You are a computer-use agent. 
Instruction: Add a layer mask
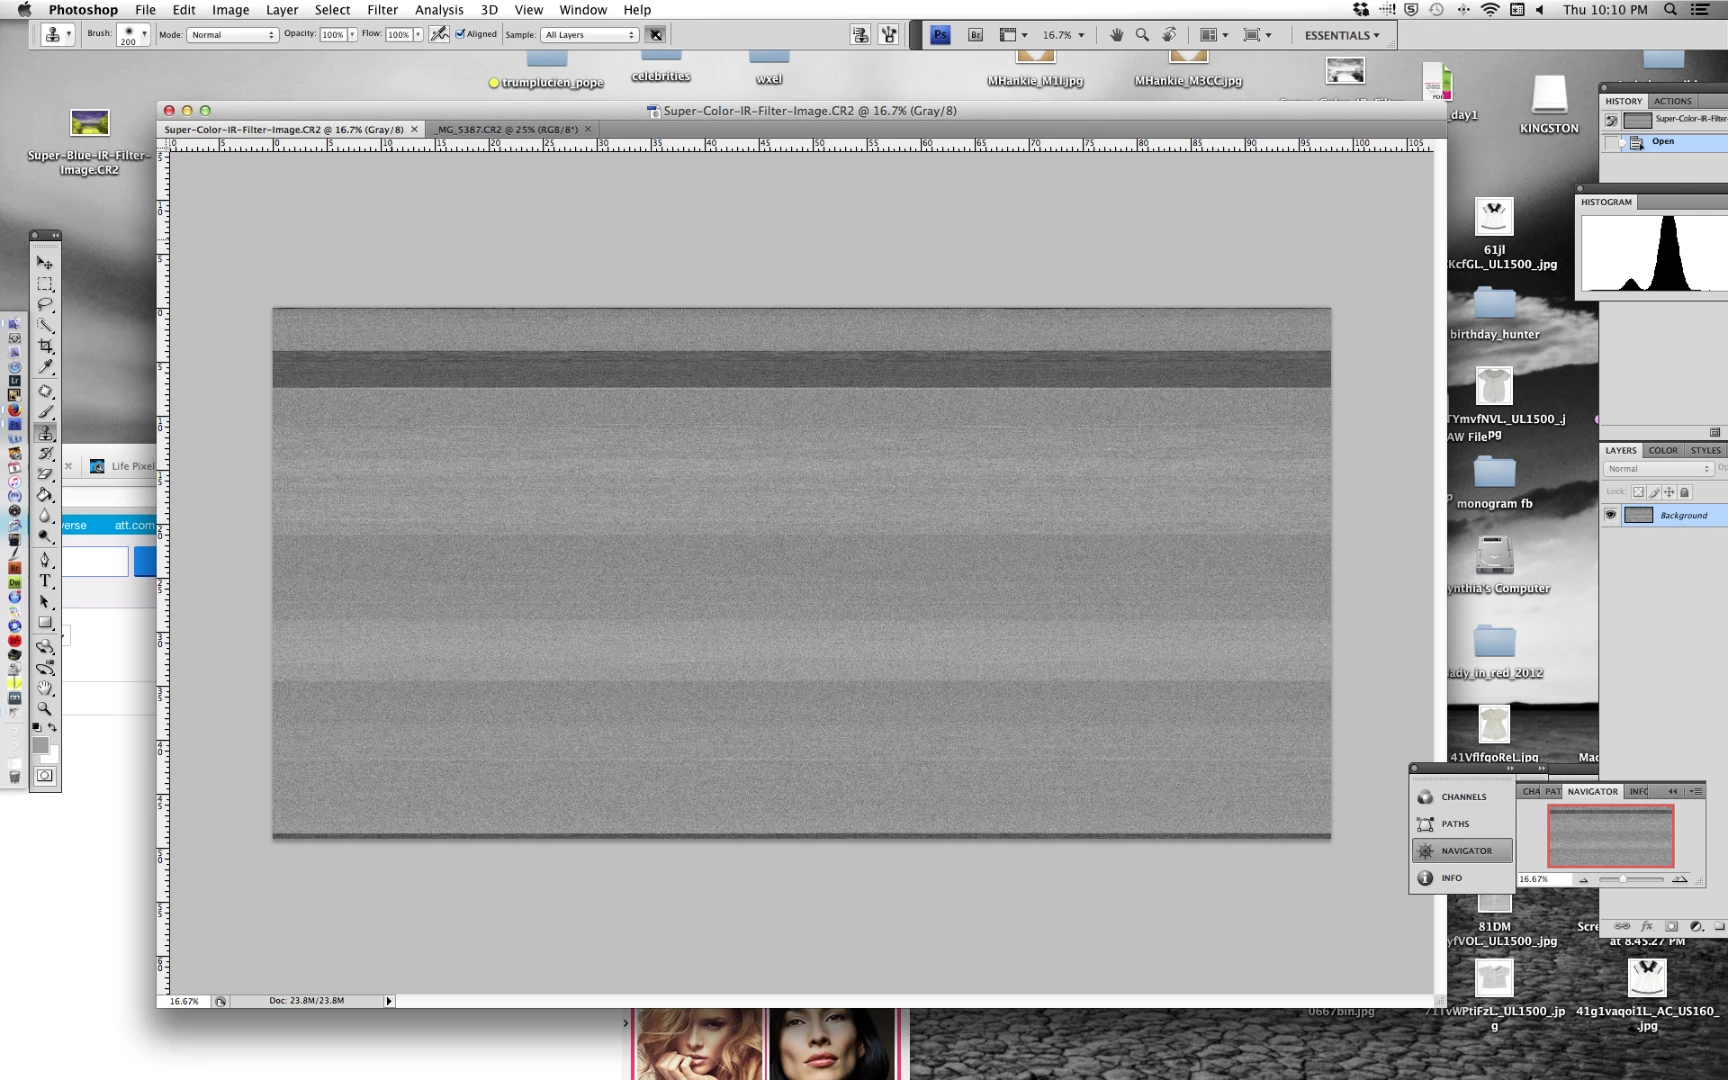coord(1671,926)
